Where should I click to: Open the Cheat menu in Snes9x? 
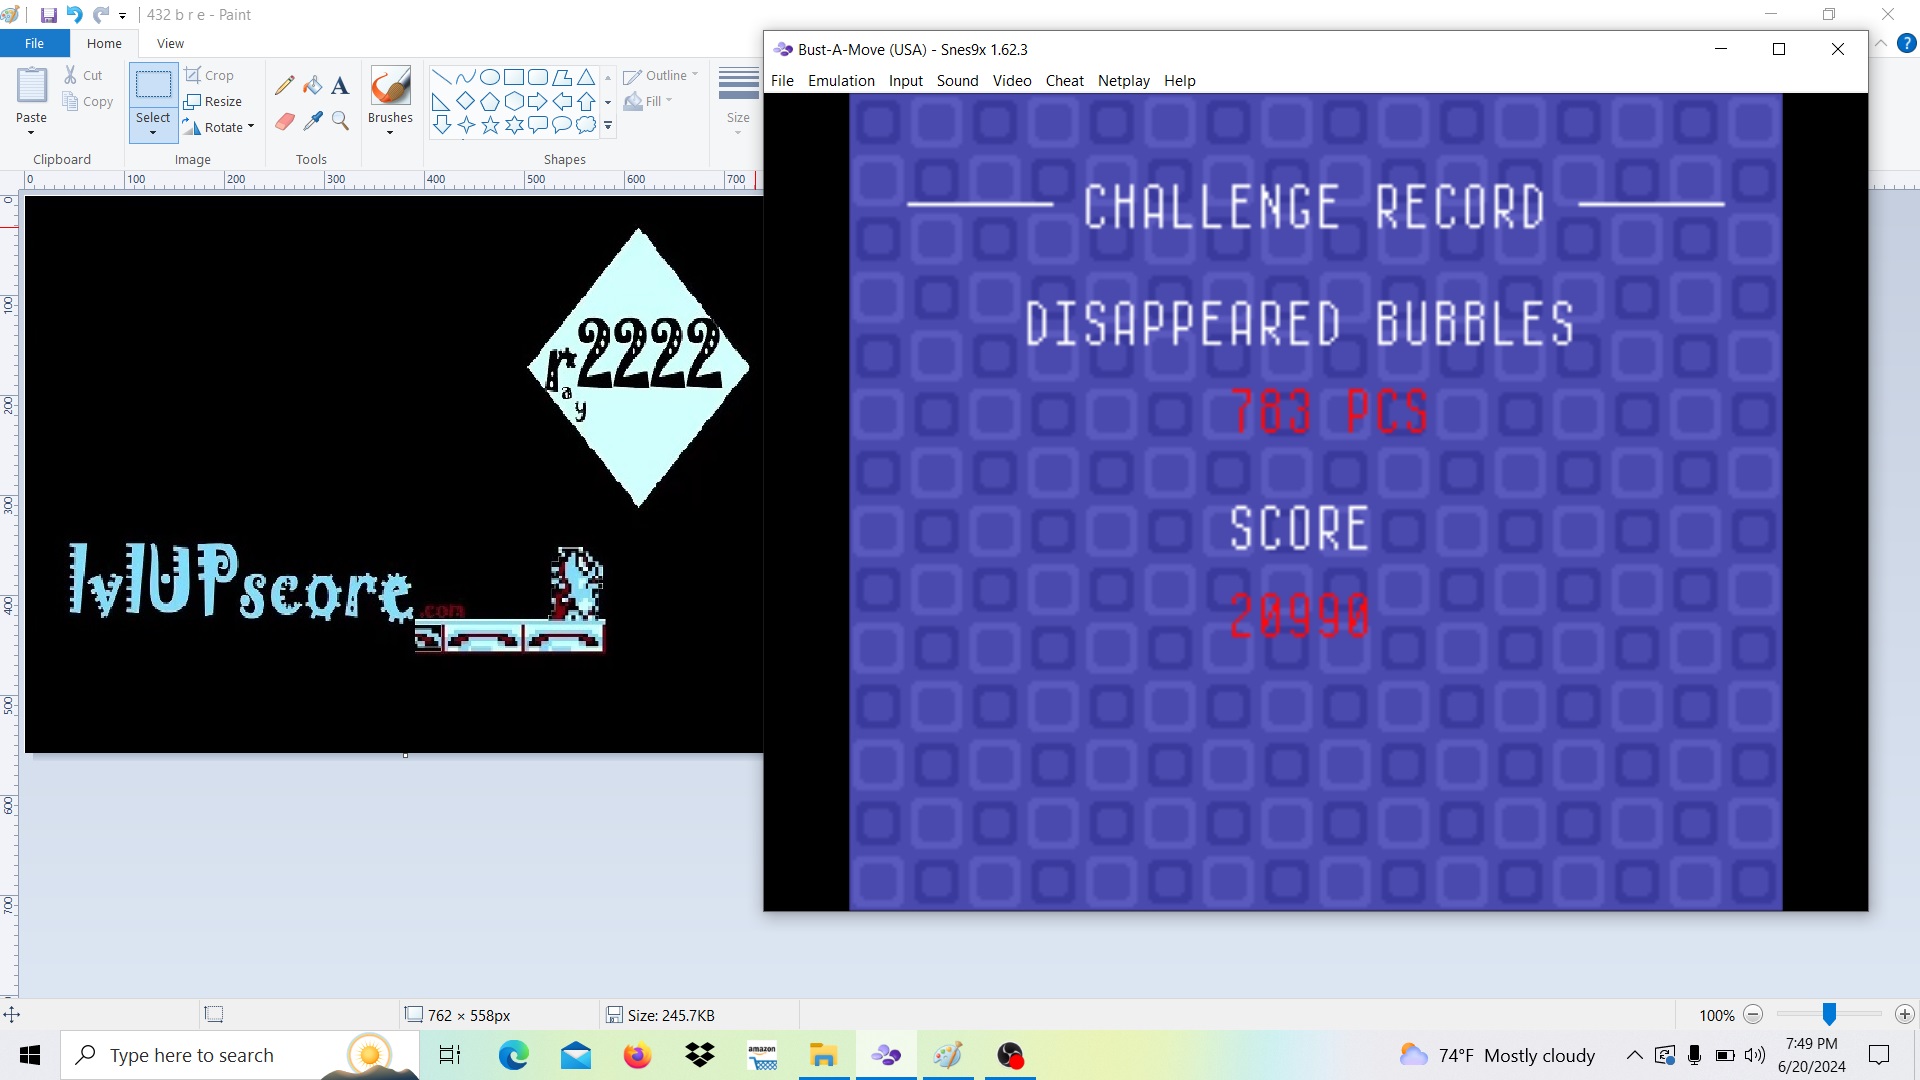pyautogui.click(x=1064, y=81)
